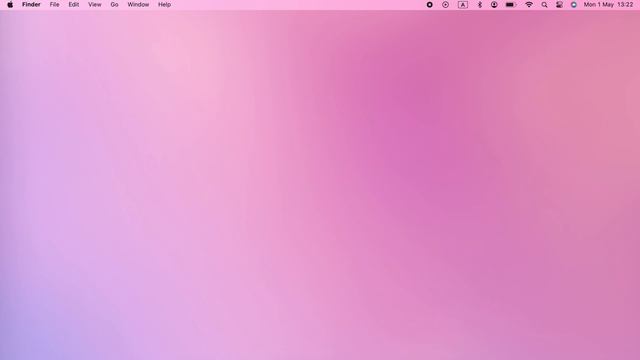The width and height of the screenshot is (640, 360).
Task: Open Spotlight search
Action: [x=544, y=5]
